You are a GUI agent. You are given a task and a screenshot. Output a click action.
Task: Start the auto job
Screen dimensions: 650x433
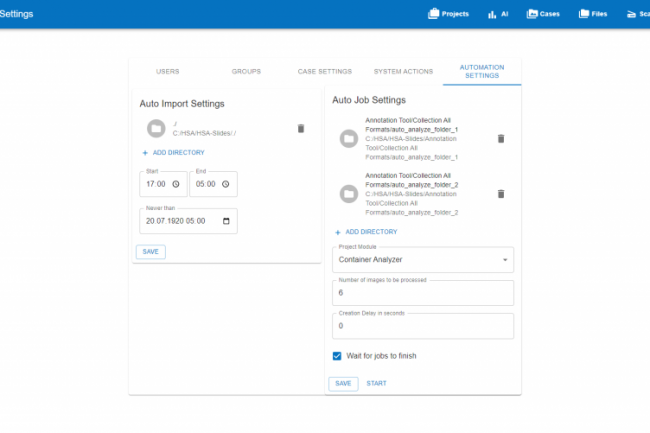click(376, 383)
